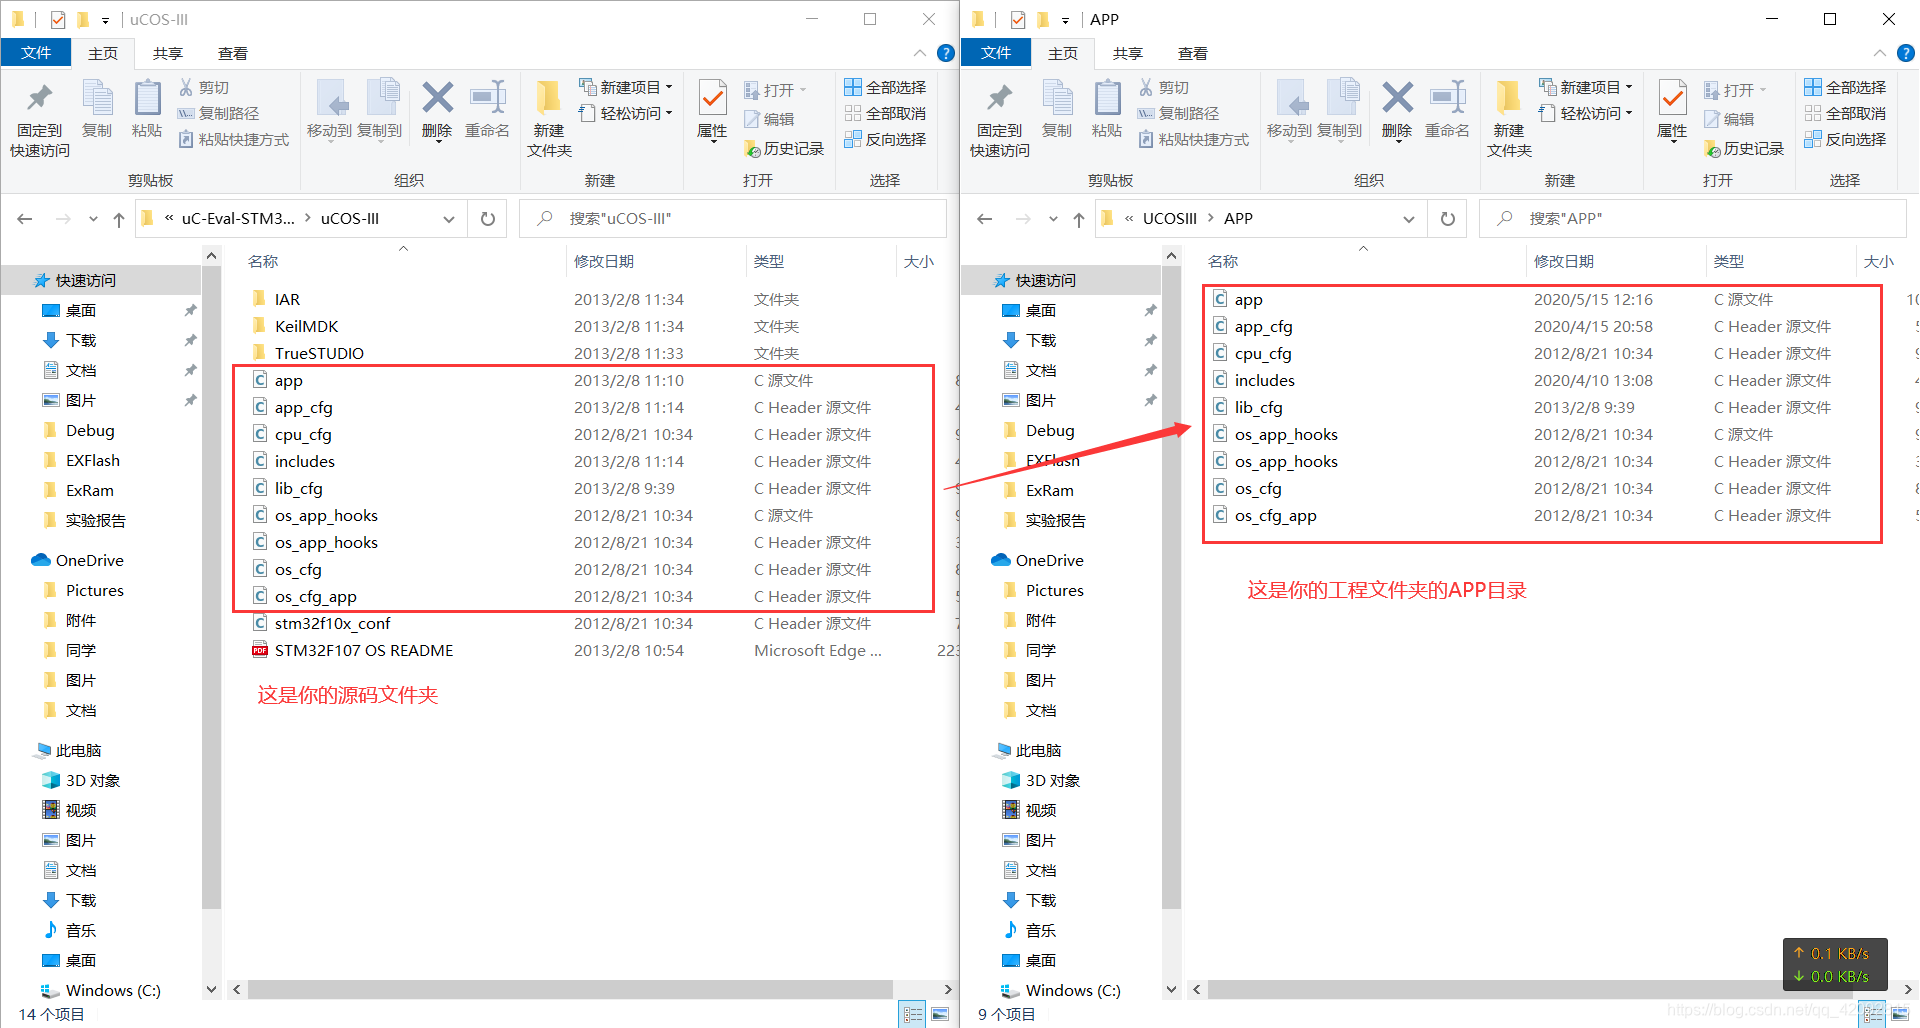Expand address bar history in uCOS-III window
The image size is (1920, 1028).
tap(449, 219)
